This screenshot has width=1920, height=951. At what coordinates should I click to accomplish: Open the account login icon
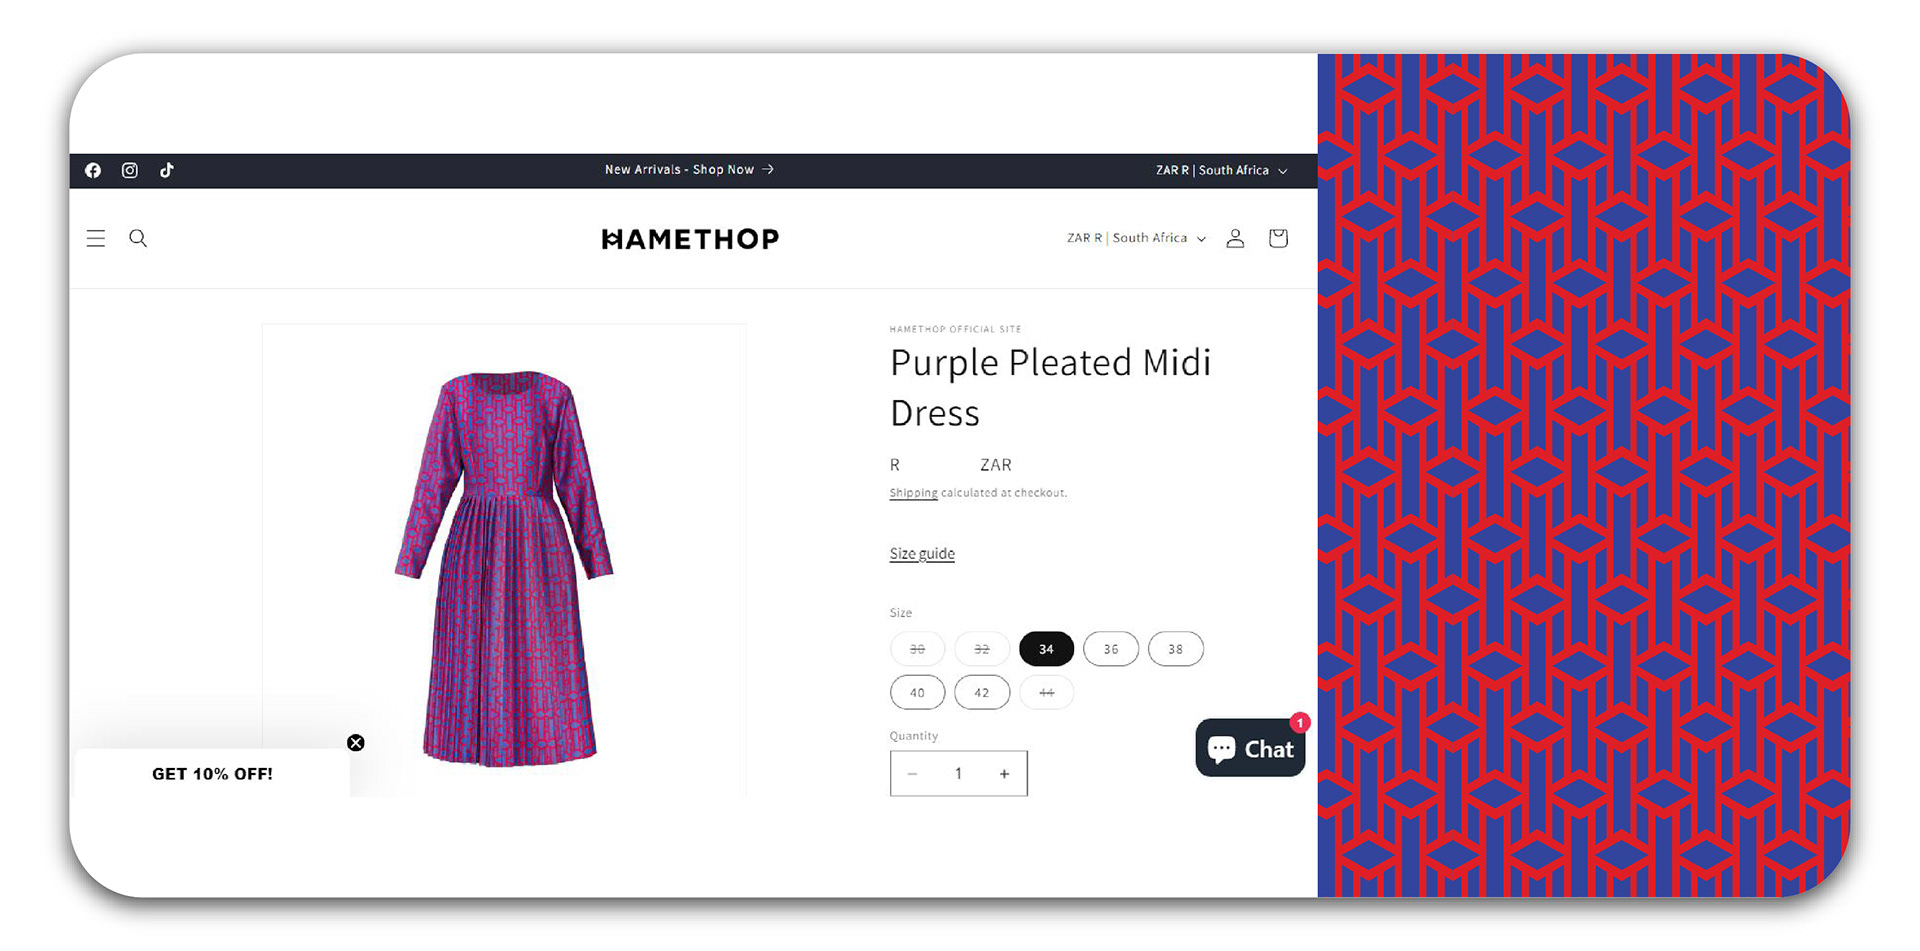(x=1235, y=238)
